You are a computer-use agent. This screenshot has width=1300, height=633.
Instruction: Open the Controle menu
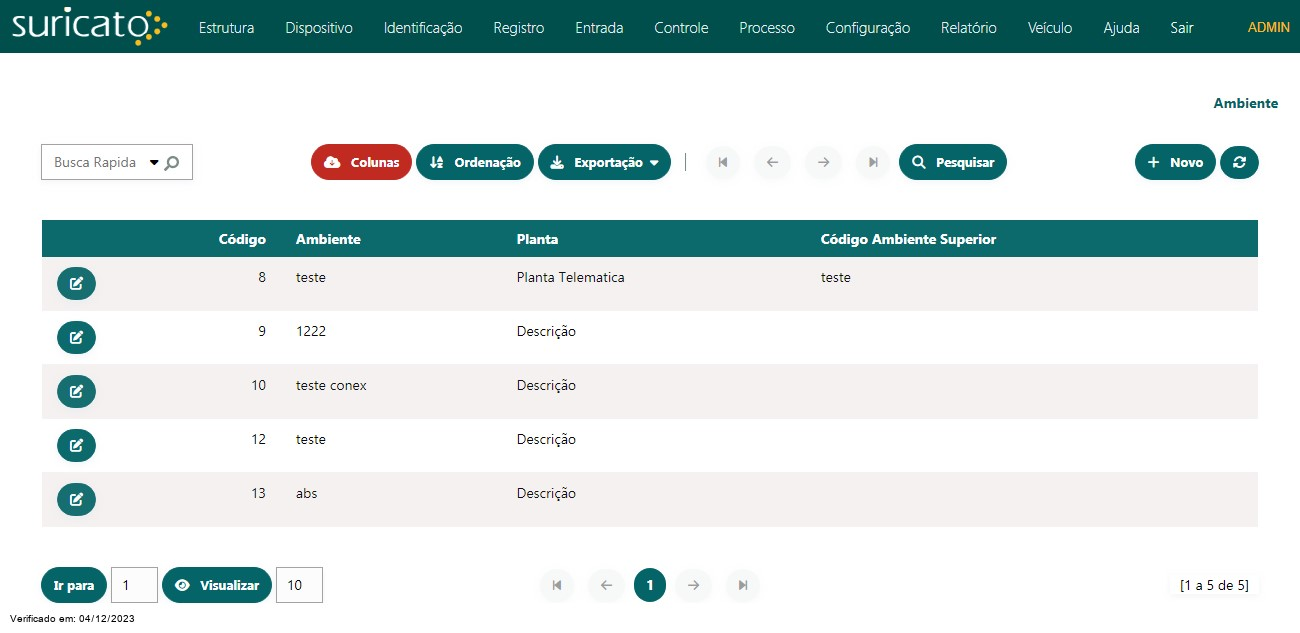(681, 28)
